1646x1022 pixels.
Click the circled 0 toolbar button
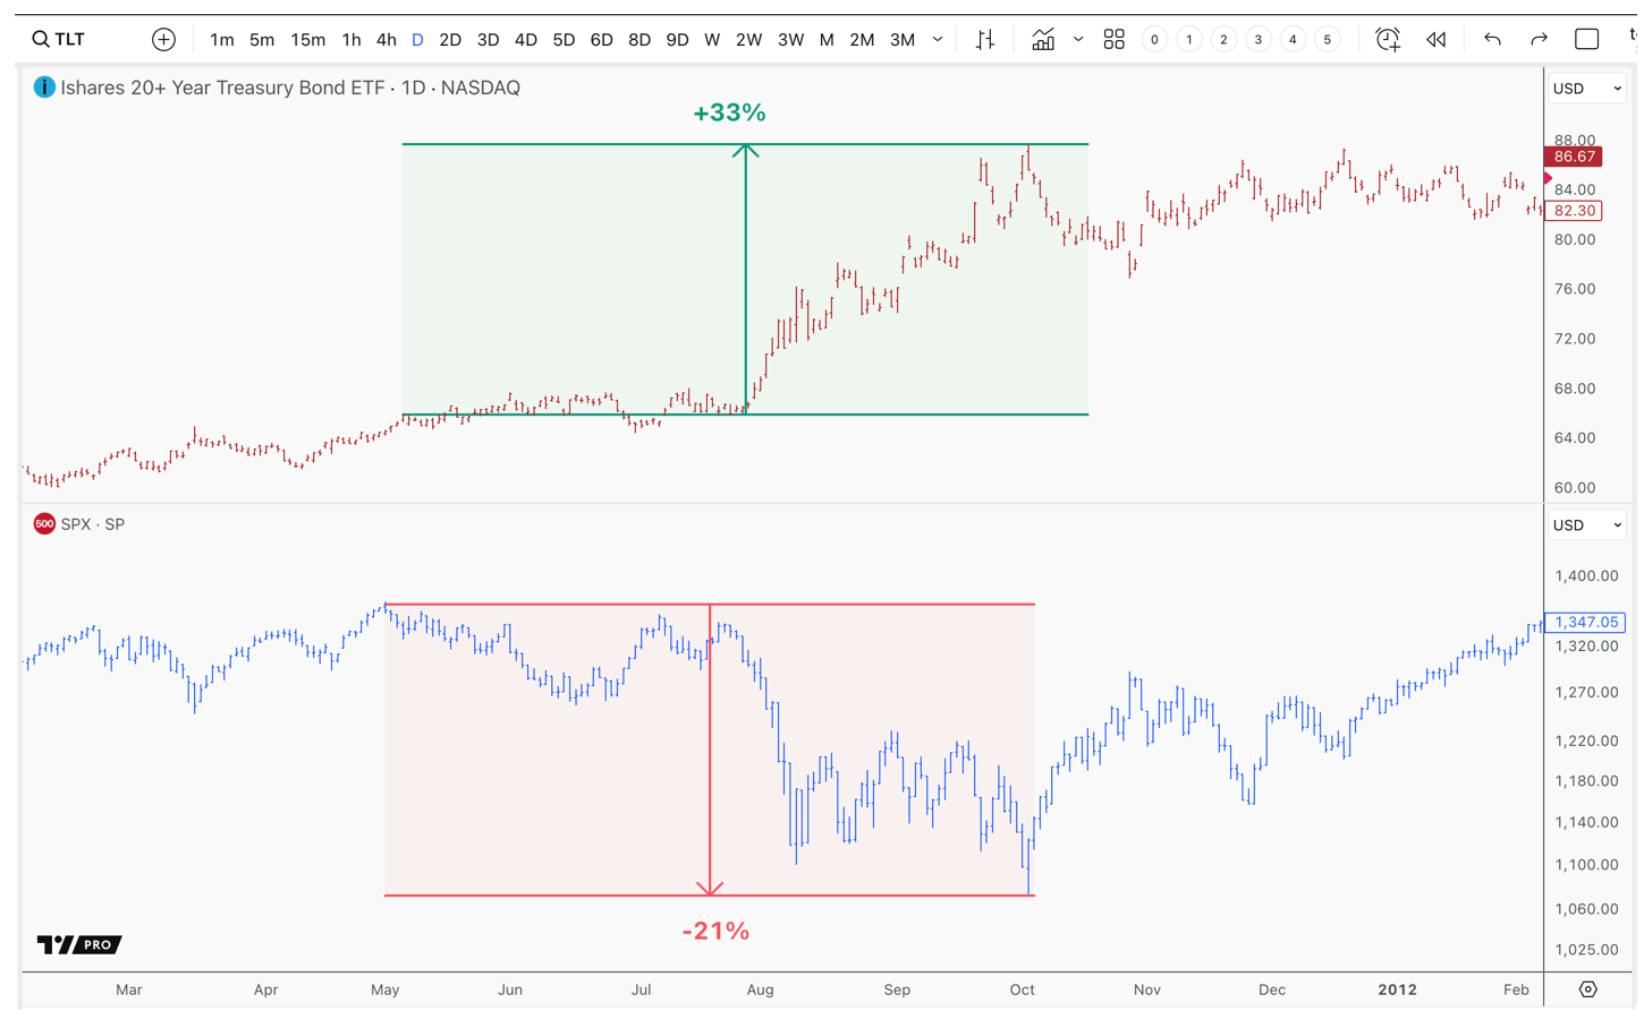(x=1154, y=39)
